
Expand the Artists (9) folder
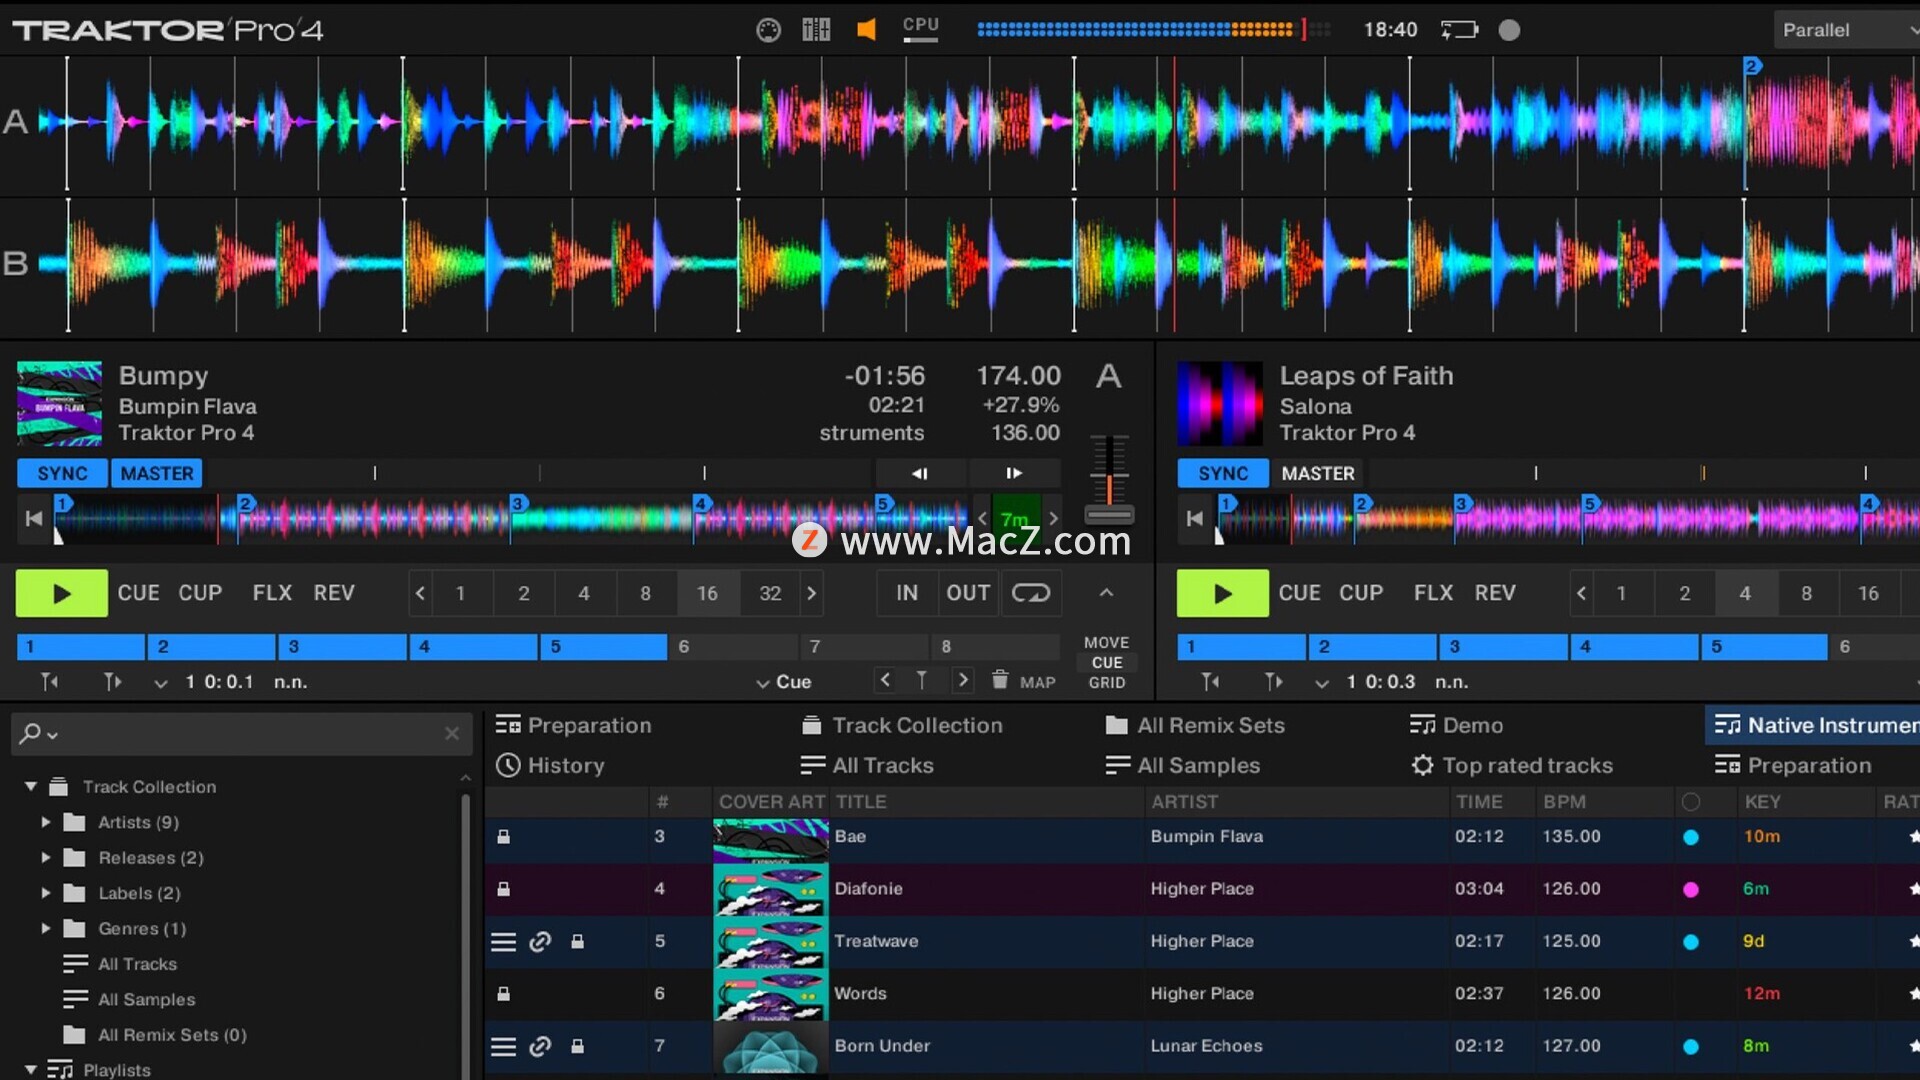[46, 822]
